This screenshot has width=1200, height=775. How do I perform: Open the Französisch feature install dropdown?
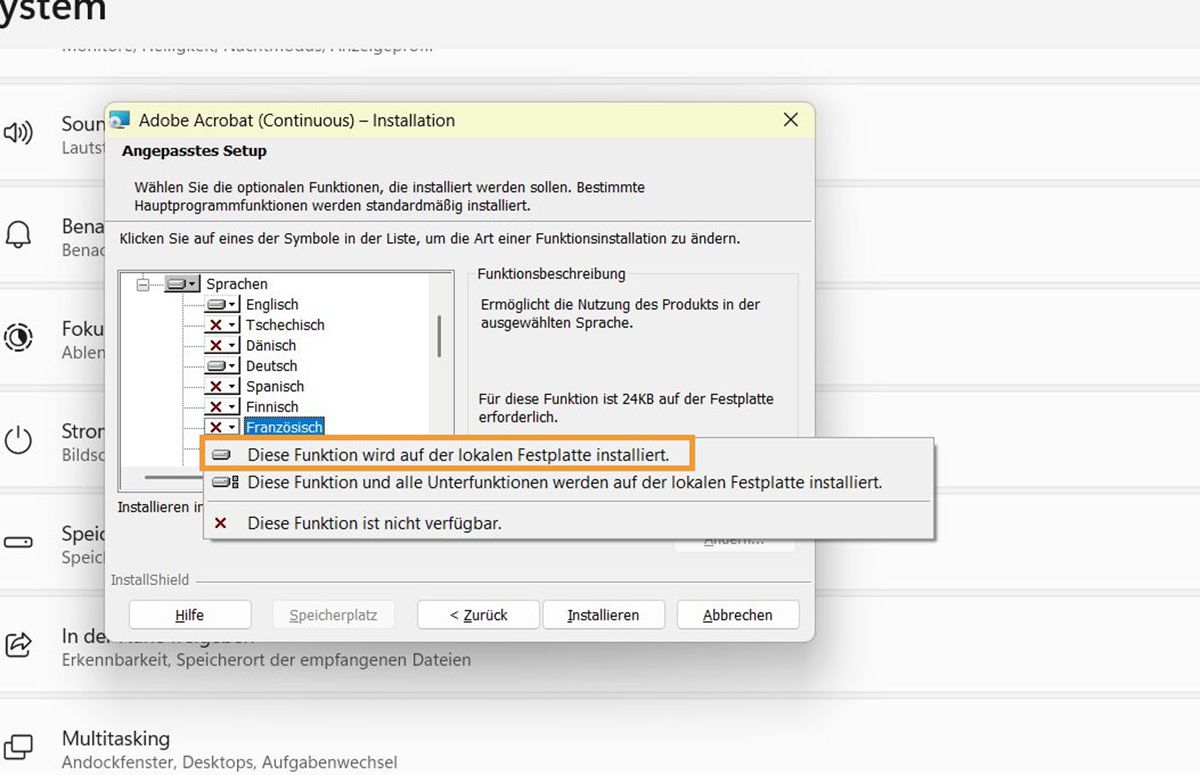[x=222, y=427]
